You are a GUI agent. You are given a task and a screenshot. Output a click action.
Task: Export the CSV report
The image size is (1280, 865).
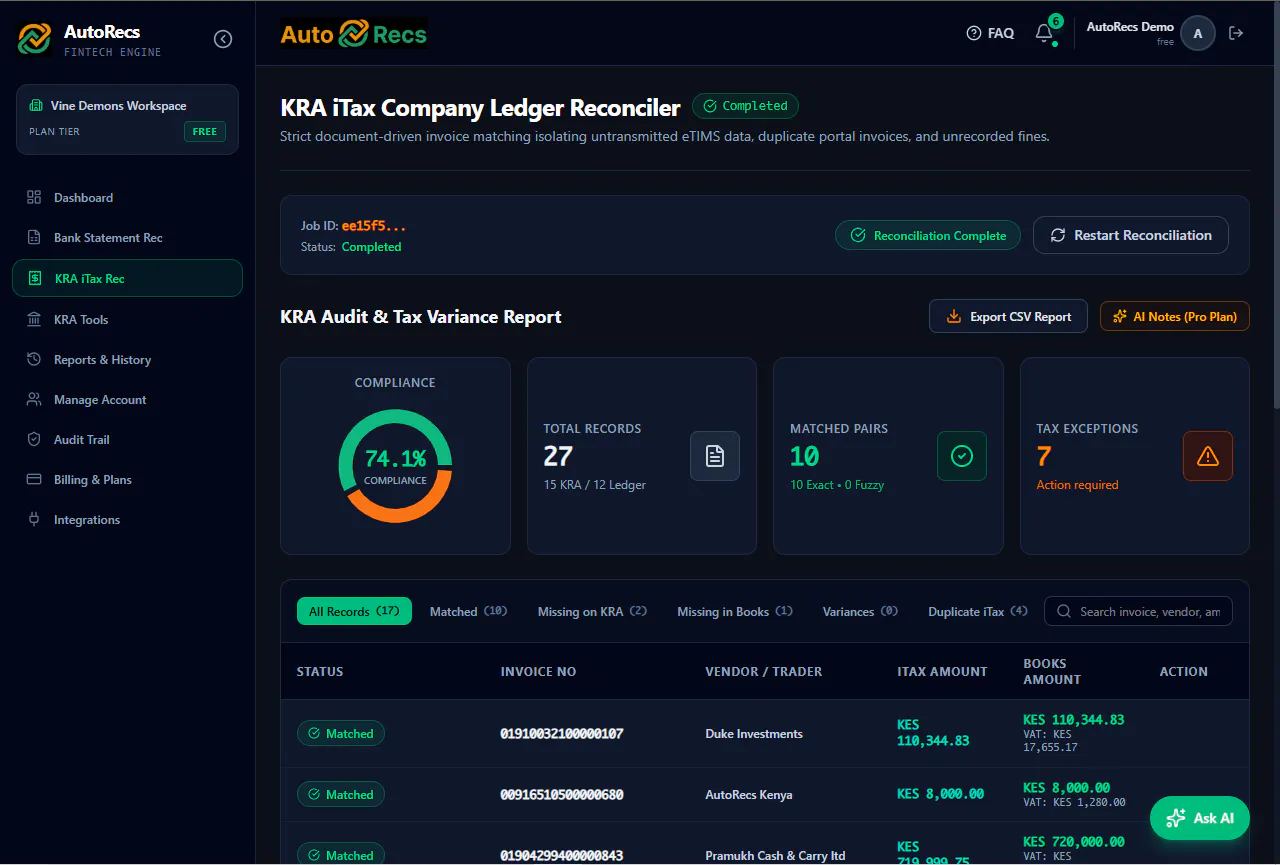click(x=1008, y=317)
